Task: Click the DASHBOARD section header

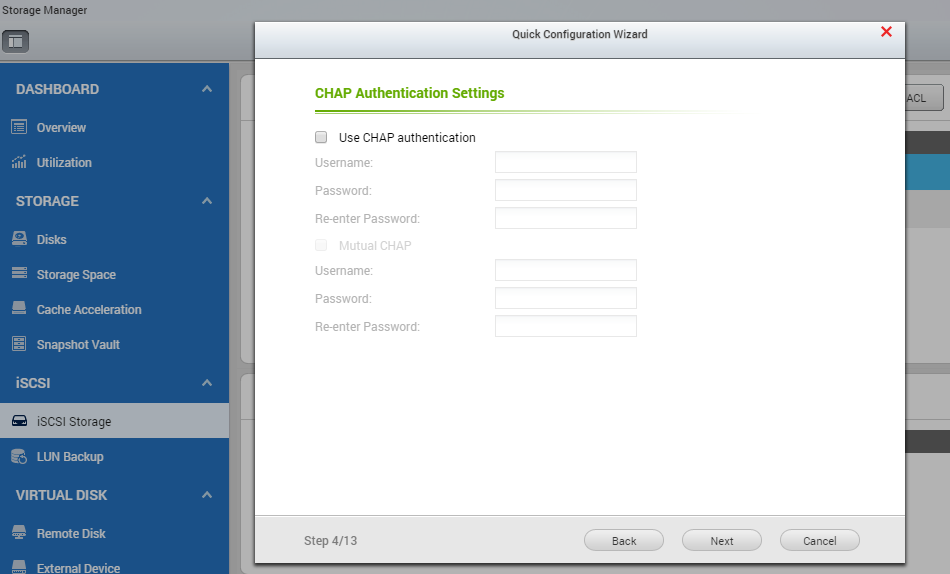Action: point(58,89)
